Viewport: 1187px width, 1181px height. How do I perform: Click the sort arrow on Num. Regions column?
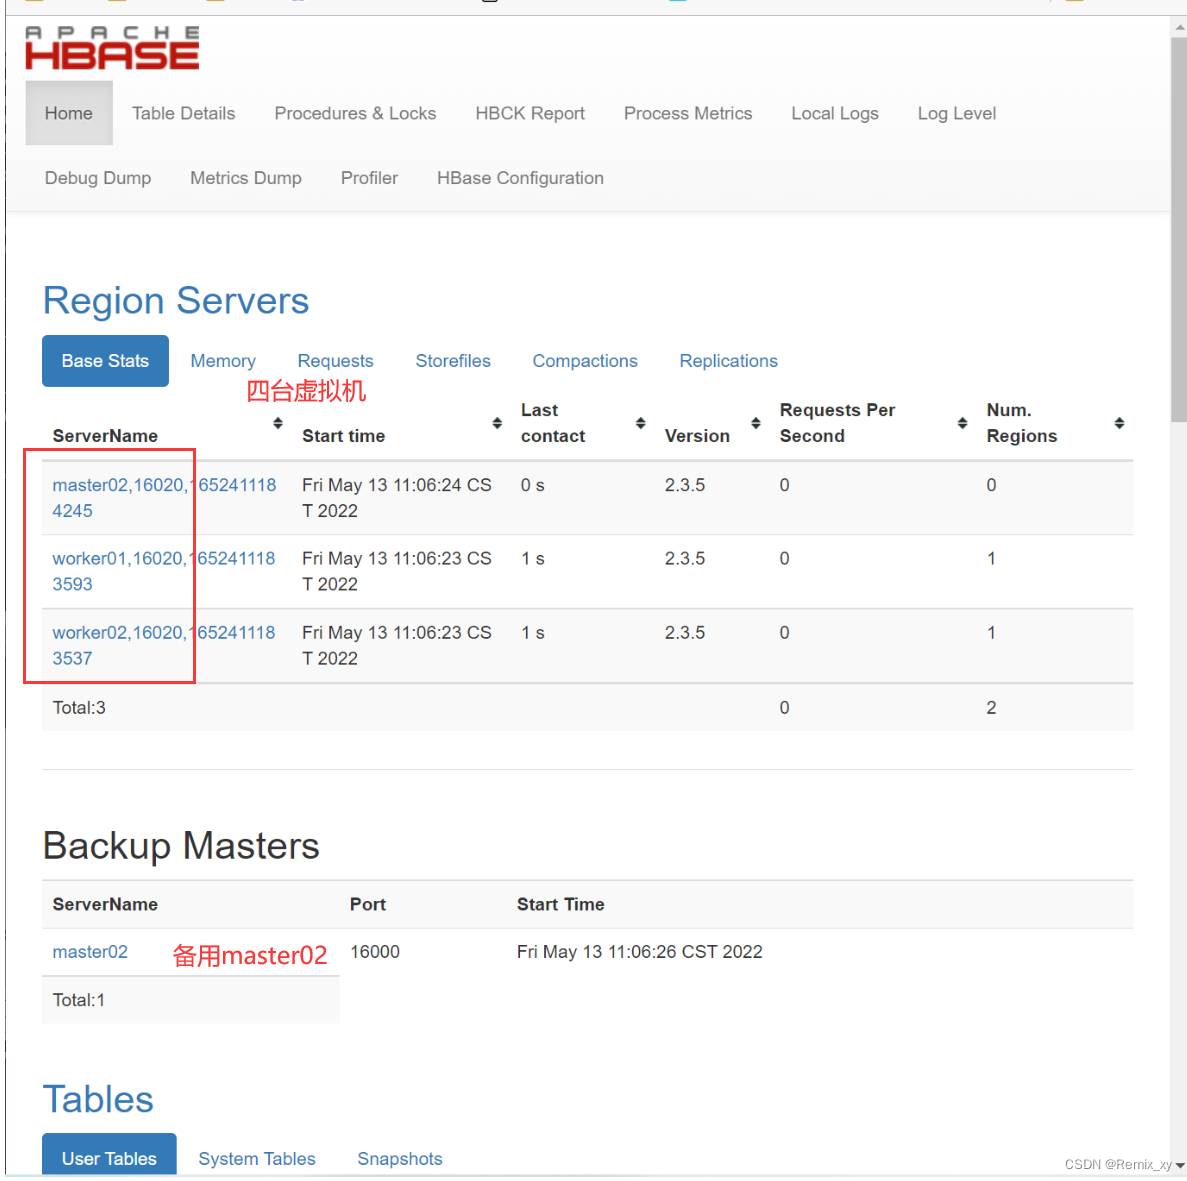coord(1119,423)
